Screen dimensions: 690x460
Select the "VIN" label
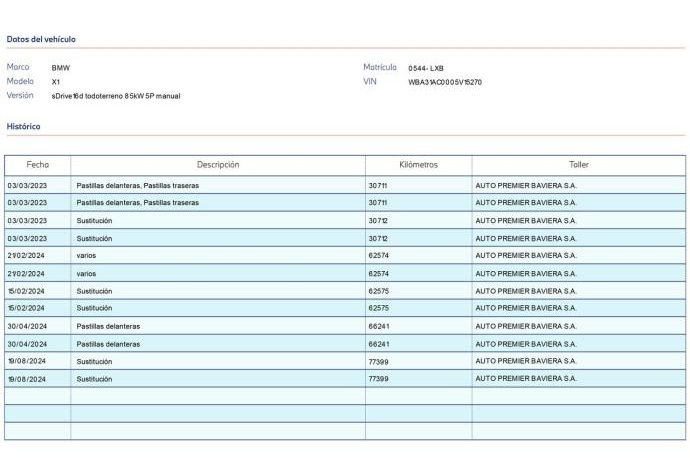coord(370,81)
